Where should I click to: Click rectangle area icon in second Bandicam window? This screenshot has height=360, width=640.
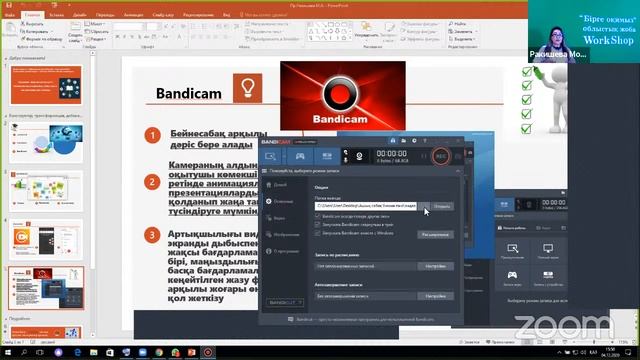[x=513, y=251]
